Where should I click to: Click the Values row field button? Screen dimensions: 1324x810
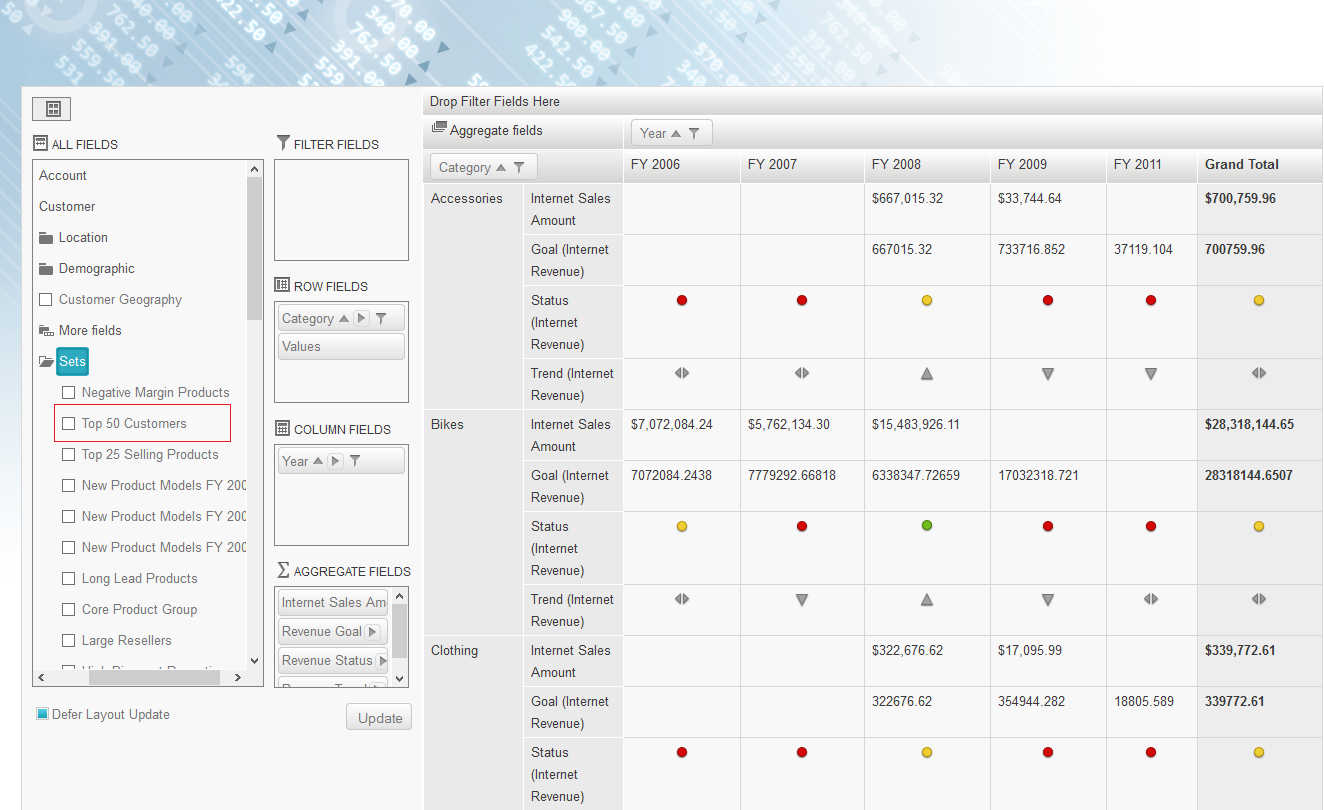click(341, 347)
